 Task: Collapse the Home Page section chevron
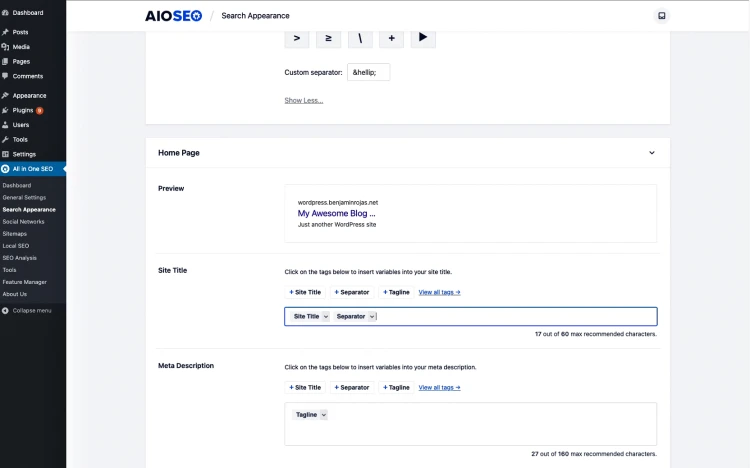pos(651,153)
